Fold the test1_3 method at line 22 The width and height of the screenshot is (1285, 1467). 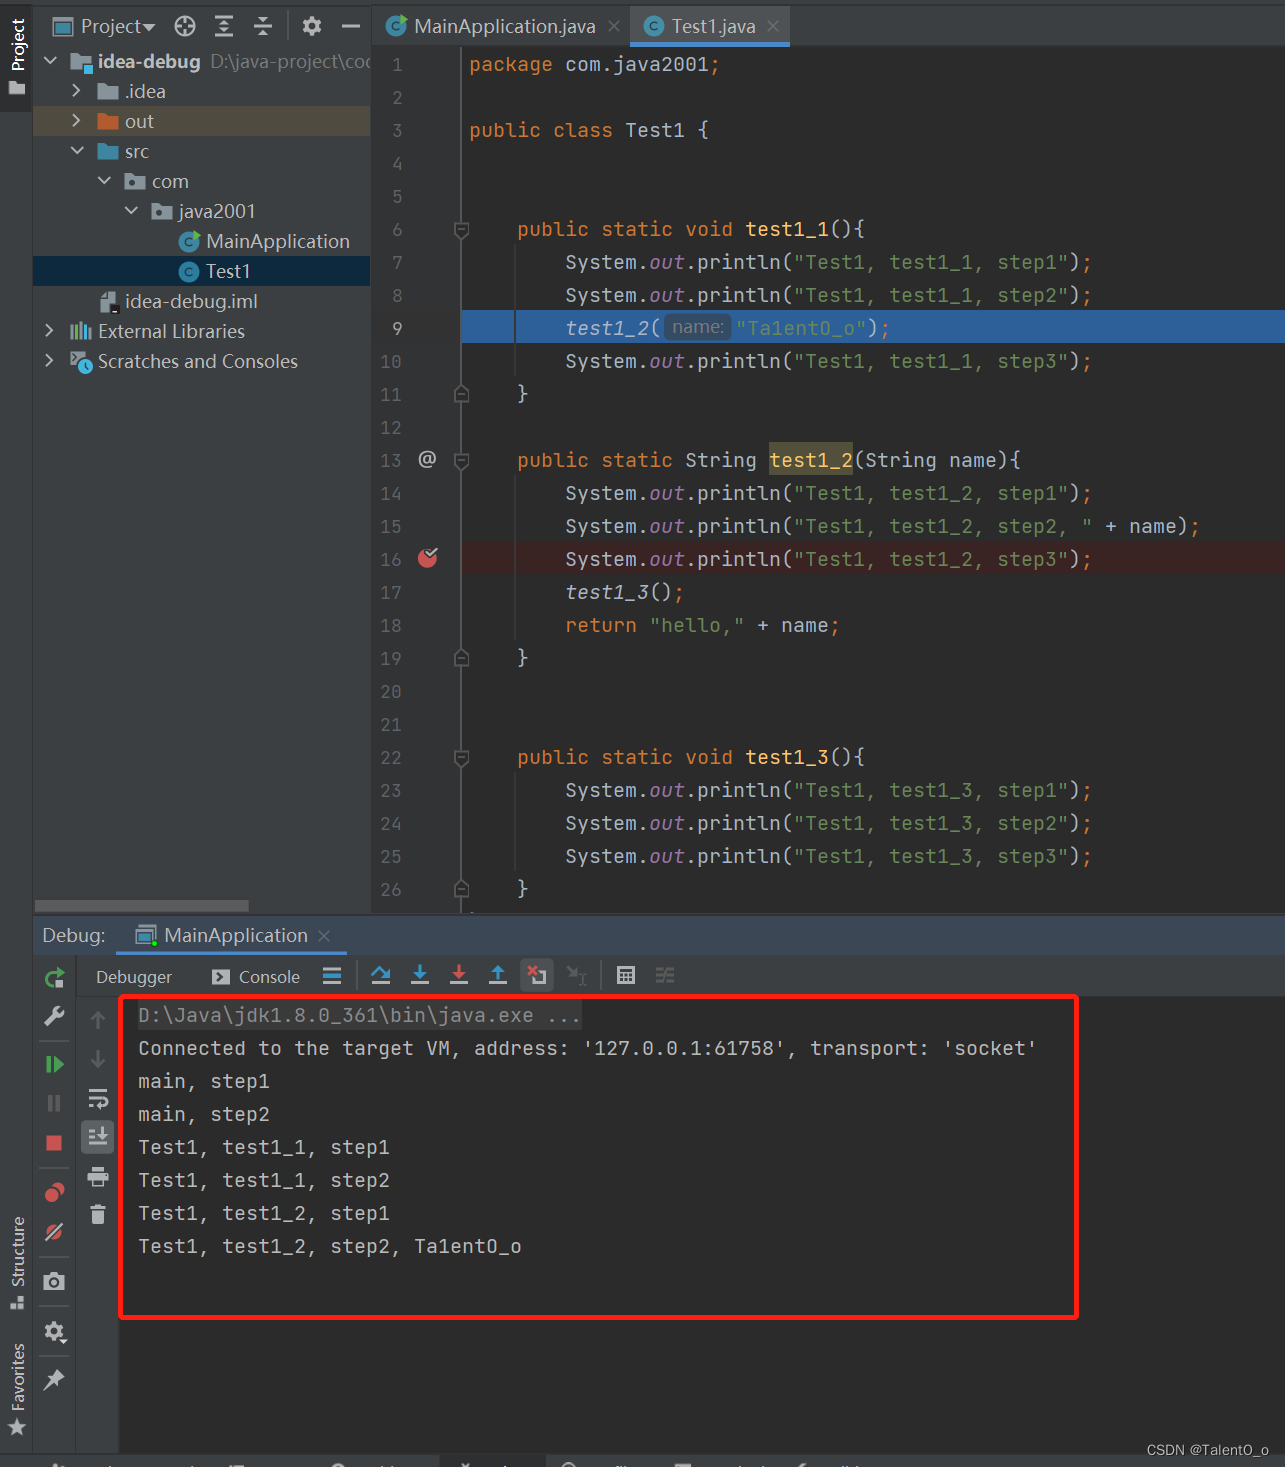(x=462, y=757)
